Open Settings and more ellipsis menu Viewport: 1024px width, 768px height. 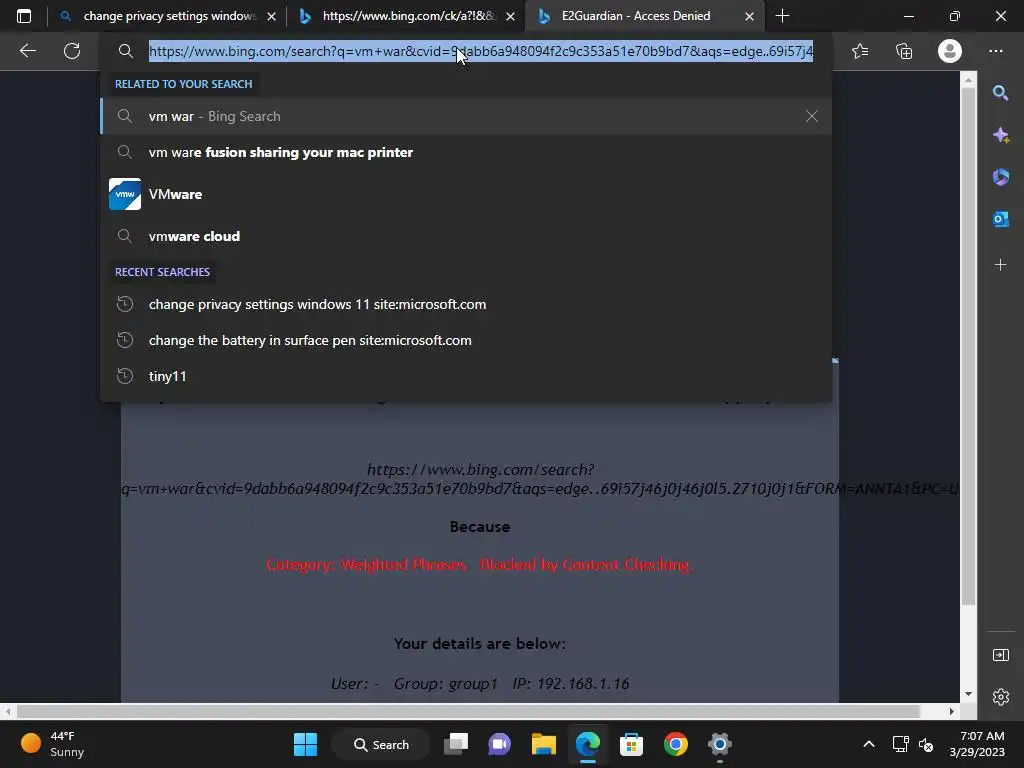[996, 51]
